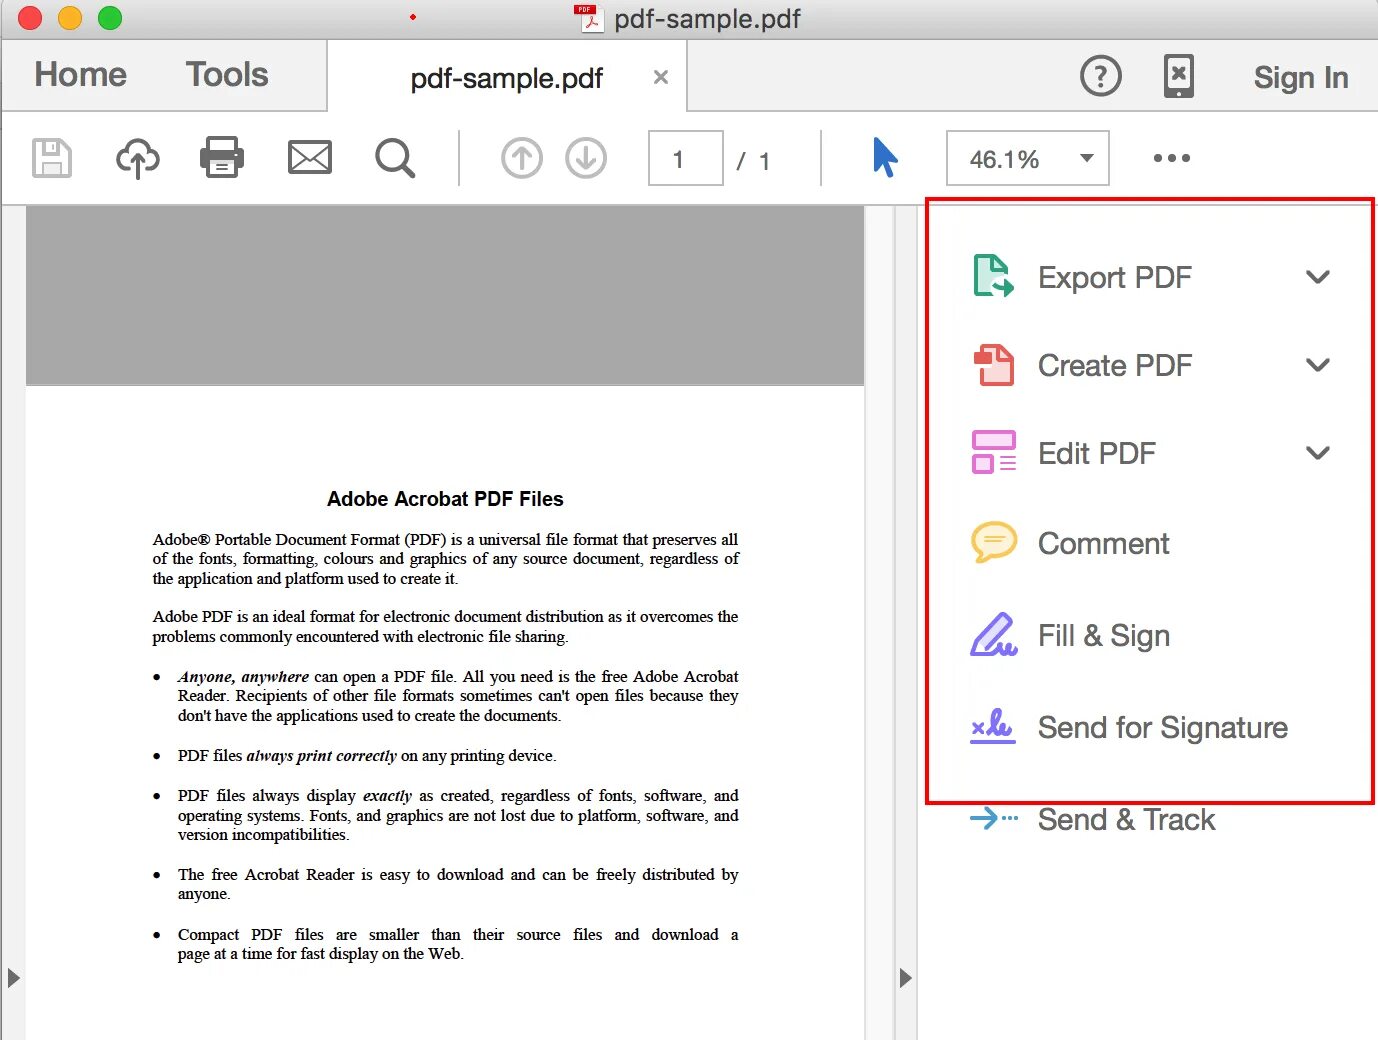Open more tools via three dots icon
Viewport: 1378px width, 1040px height.
(x=1172, y=158)
